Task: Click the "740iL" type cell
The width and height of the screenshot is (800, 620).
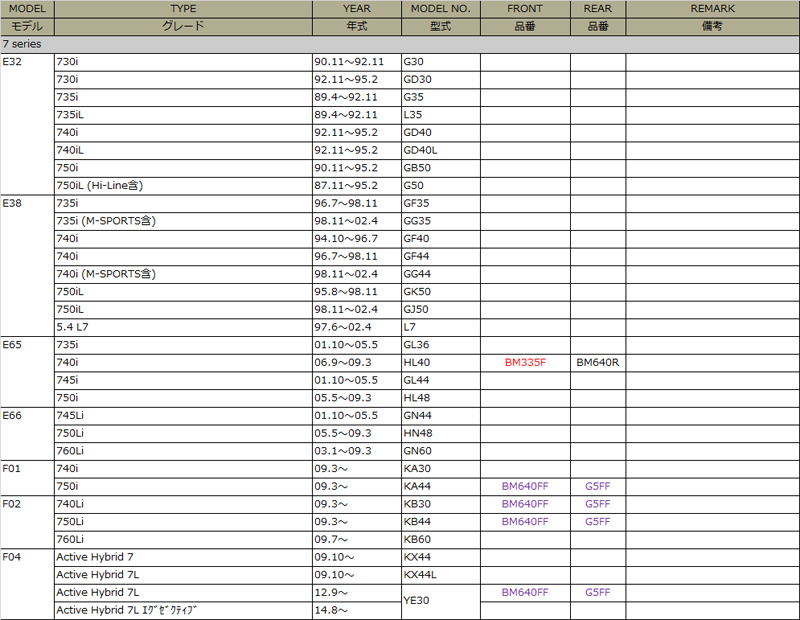Action: tap(183, 150)
